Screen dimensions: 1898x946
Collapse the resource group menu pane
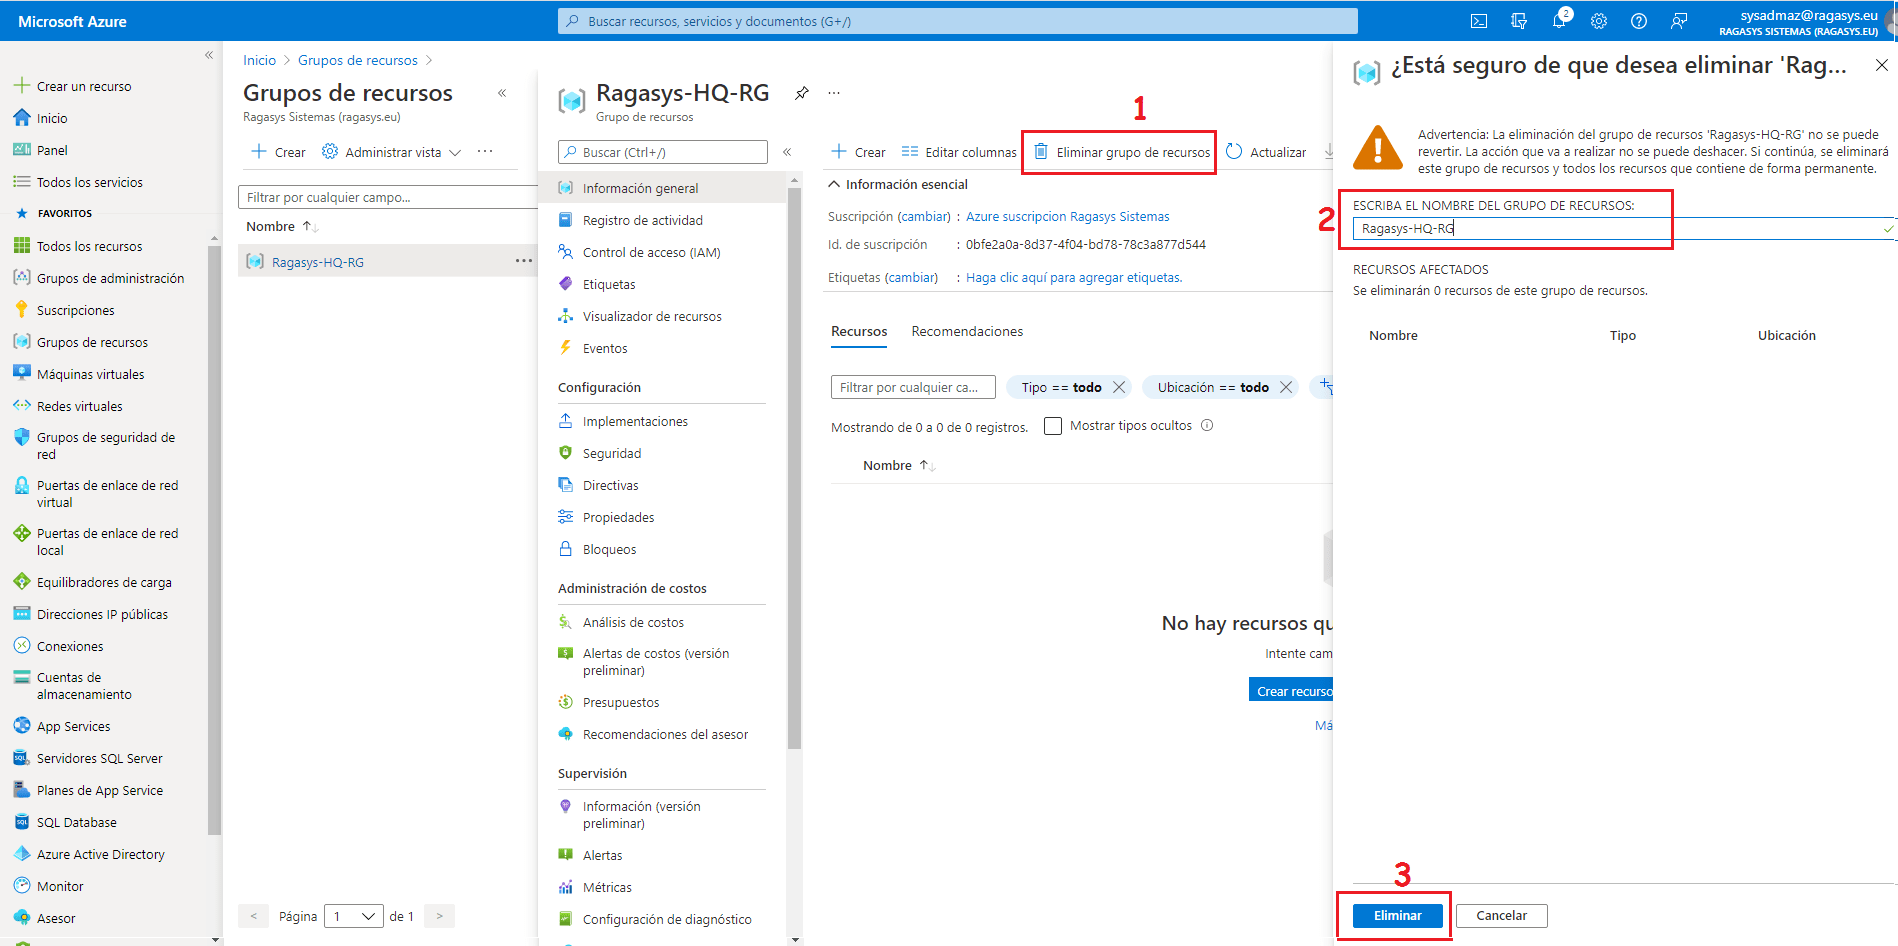pyautogui.click(x=787, y=152)
